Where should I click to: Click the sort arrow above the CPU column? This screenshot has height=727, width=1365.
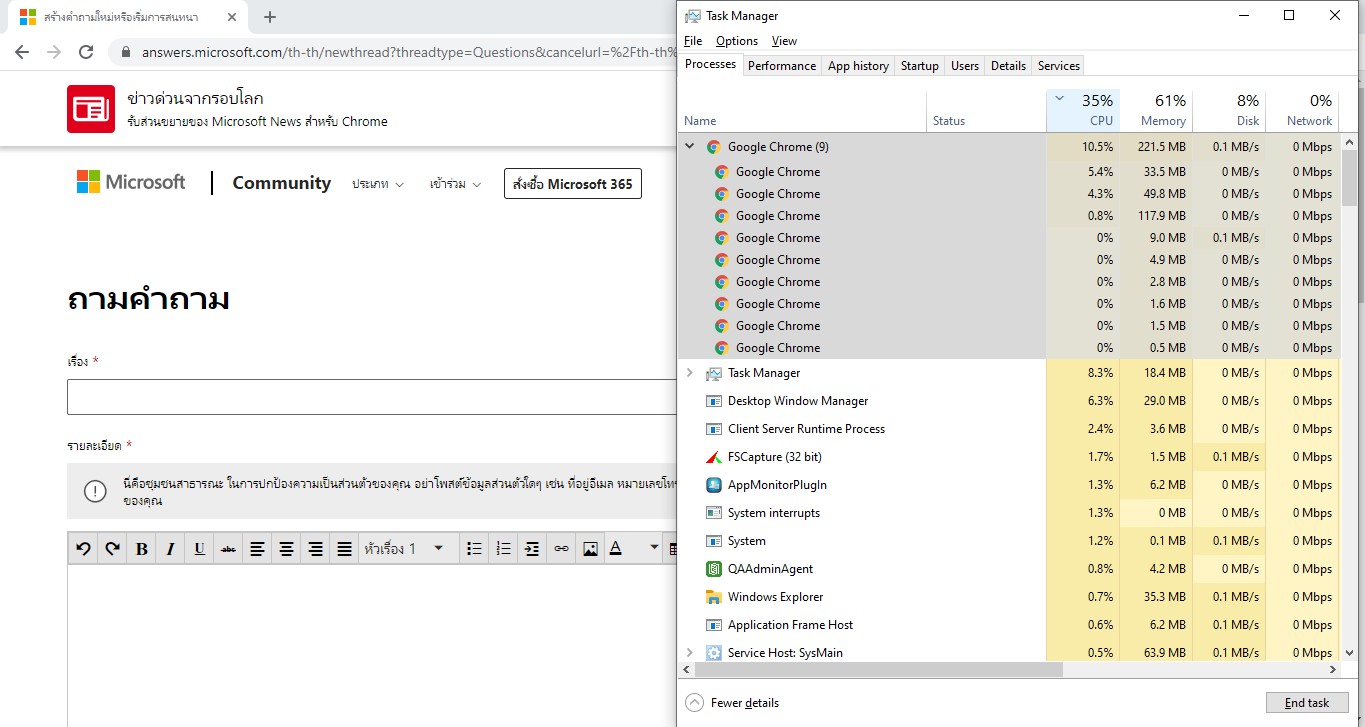[x=1059, y=97]
